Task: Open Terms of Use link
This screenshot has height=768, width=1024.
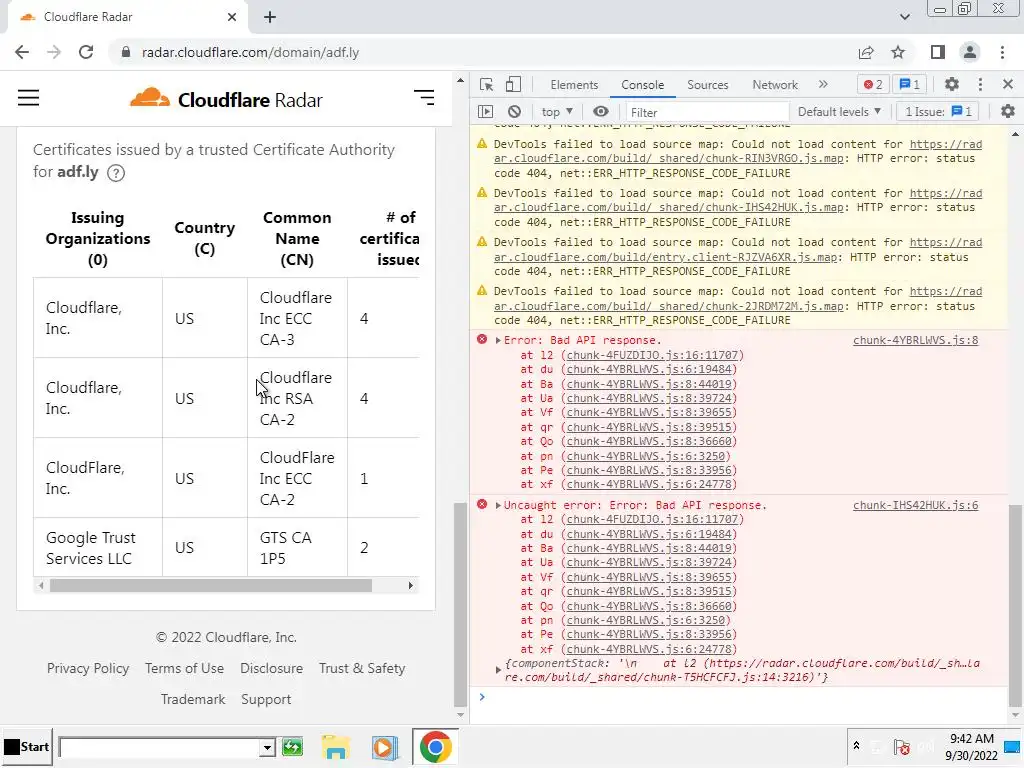Action: pos(184,668)
